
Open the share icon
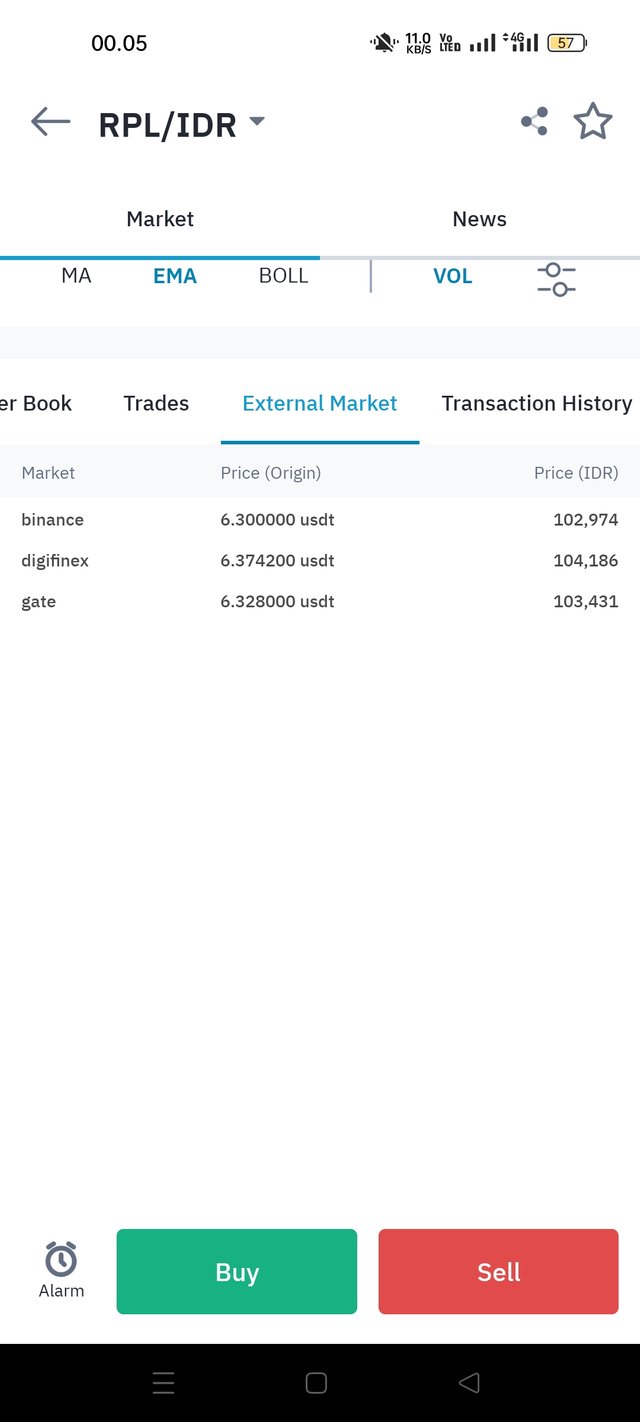tap(534, 122)
